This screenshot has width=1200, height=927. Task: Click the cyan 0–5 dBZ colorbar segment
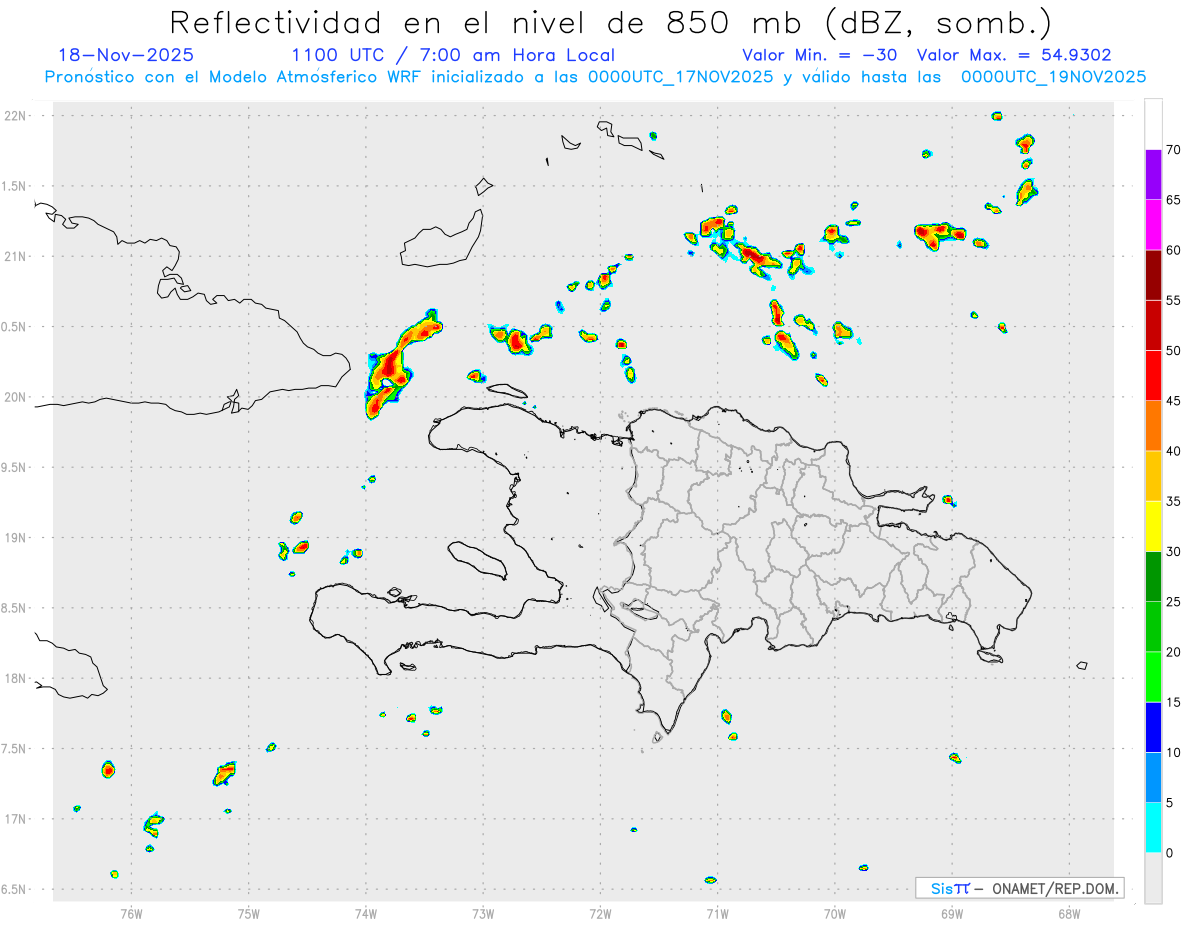click(1153, 828)
